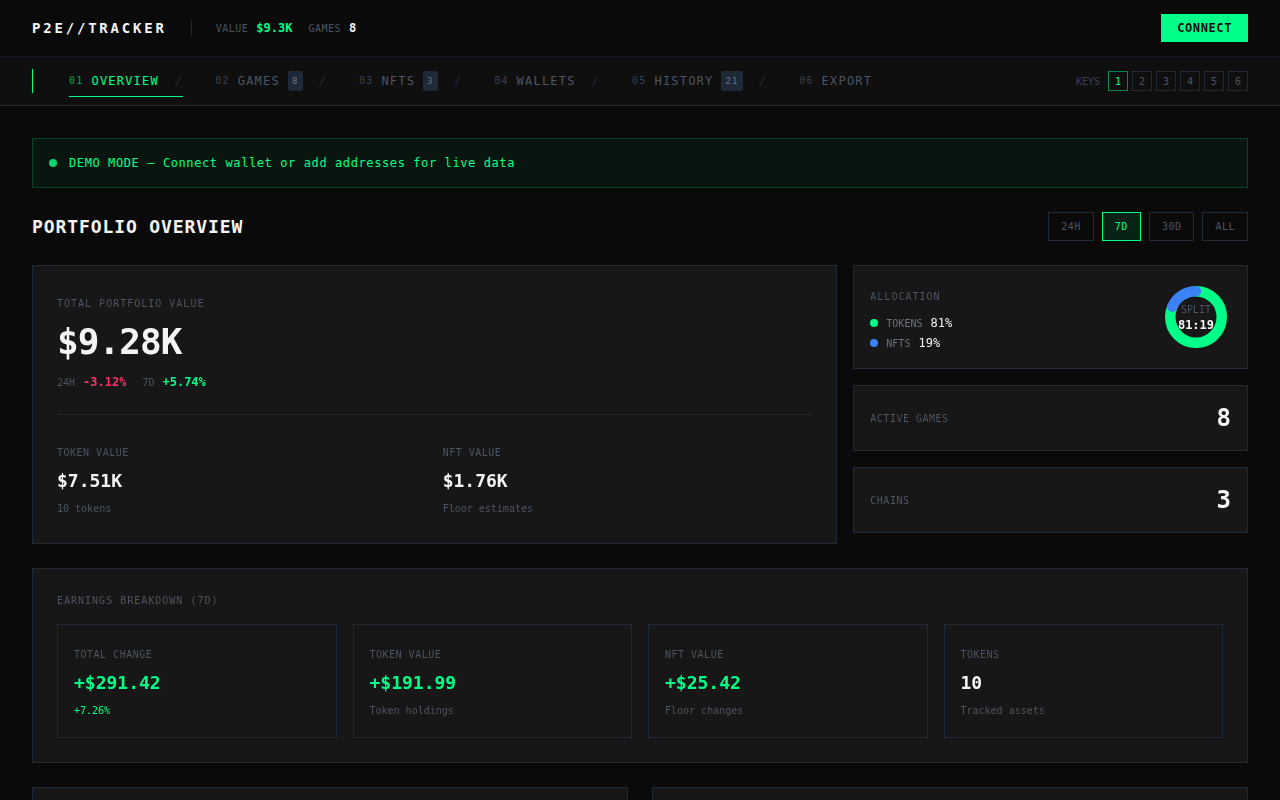Click the NFTS legend dot in Allocation

(x=873, y=343)
